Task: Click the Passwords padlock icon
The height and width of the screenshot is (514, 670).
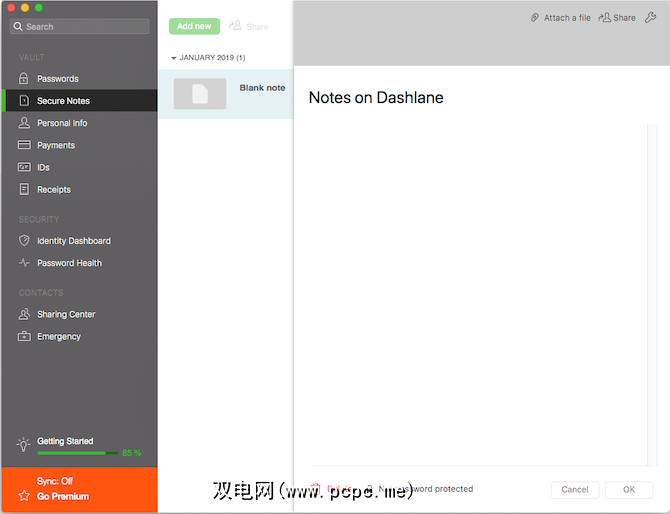Action: tap(24, 78)
